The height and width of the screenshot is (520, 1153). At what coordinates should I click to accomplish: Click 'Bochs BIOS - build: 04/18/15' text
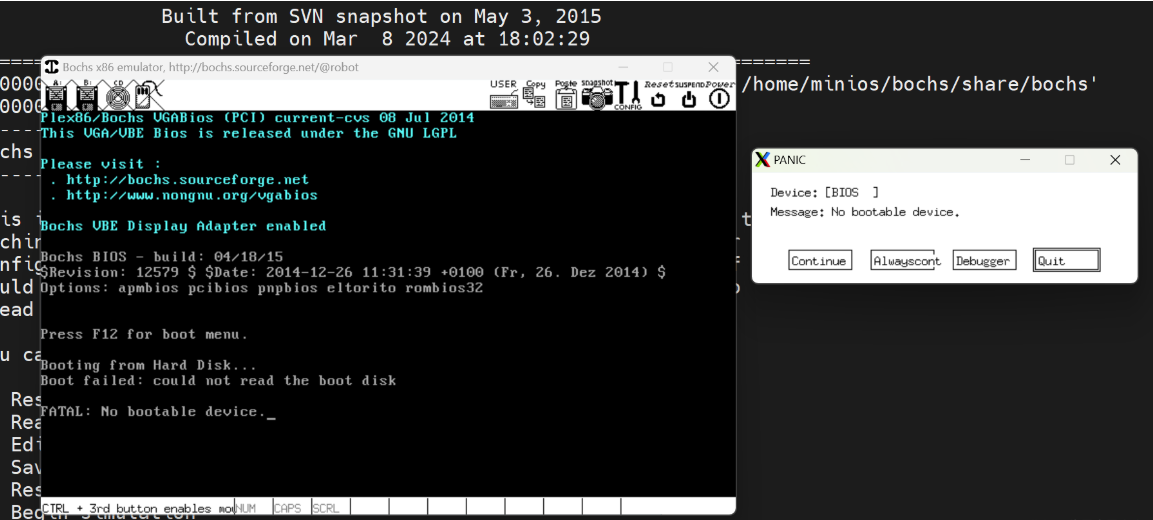(162, 257)
